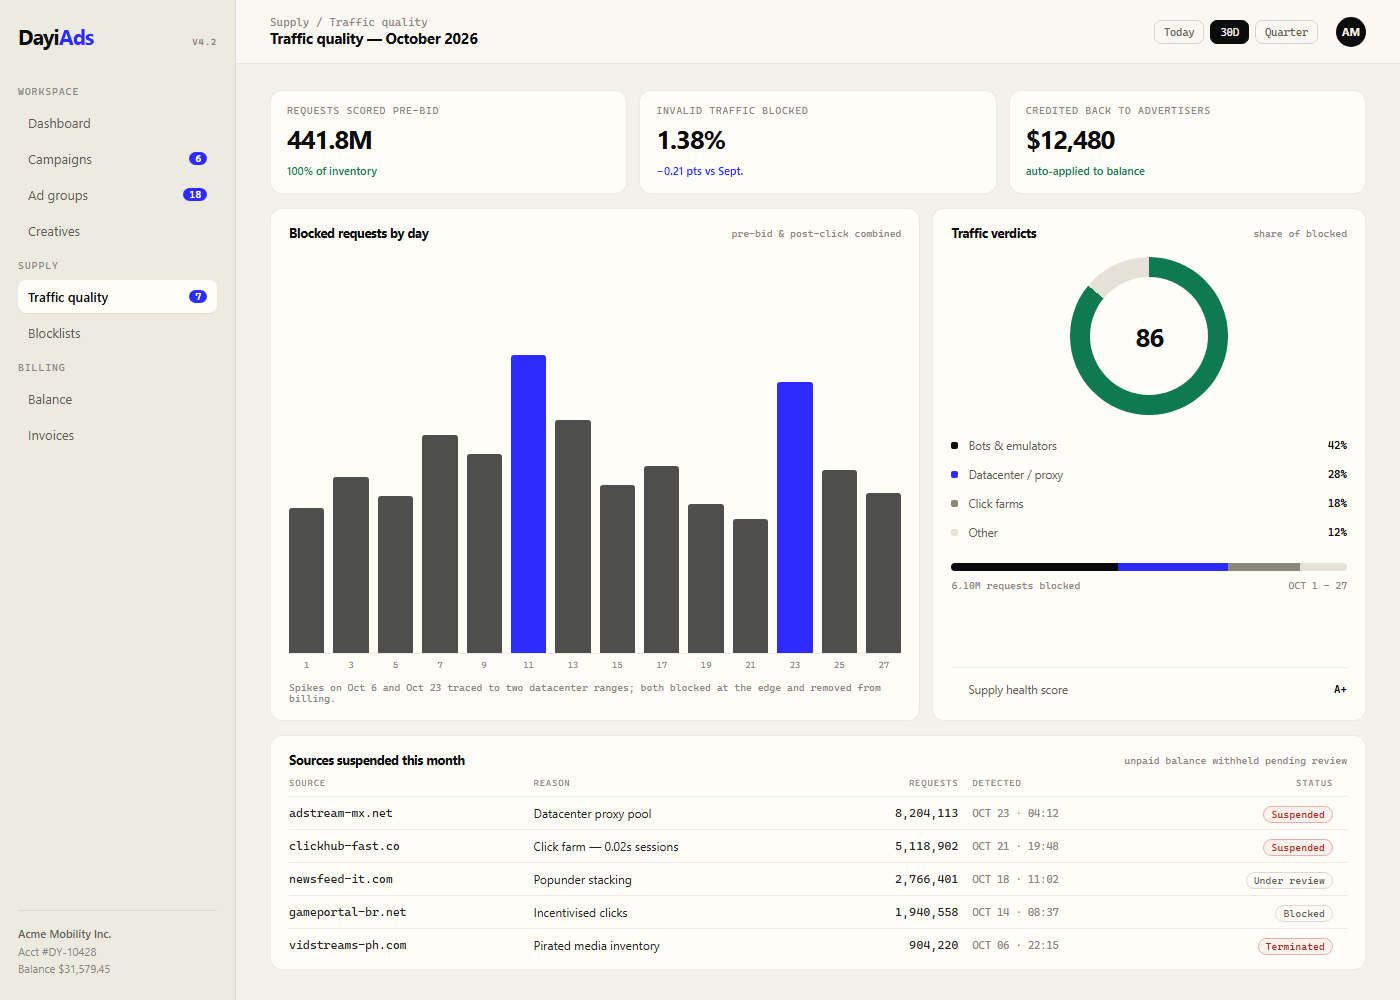This screenshot has width=1400, height=1000.
Task: Click Datacenter proxy pool reason
Action: (592, 814)
